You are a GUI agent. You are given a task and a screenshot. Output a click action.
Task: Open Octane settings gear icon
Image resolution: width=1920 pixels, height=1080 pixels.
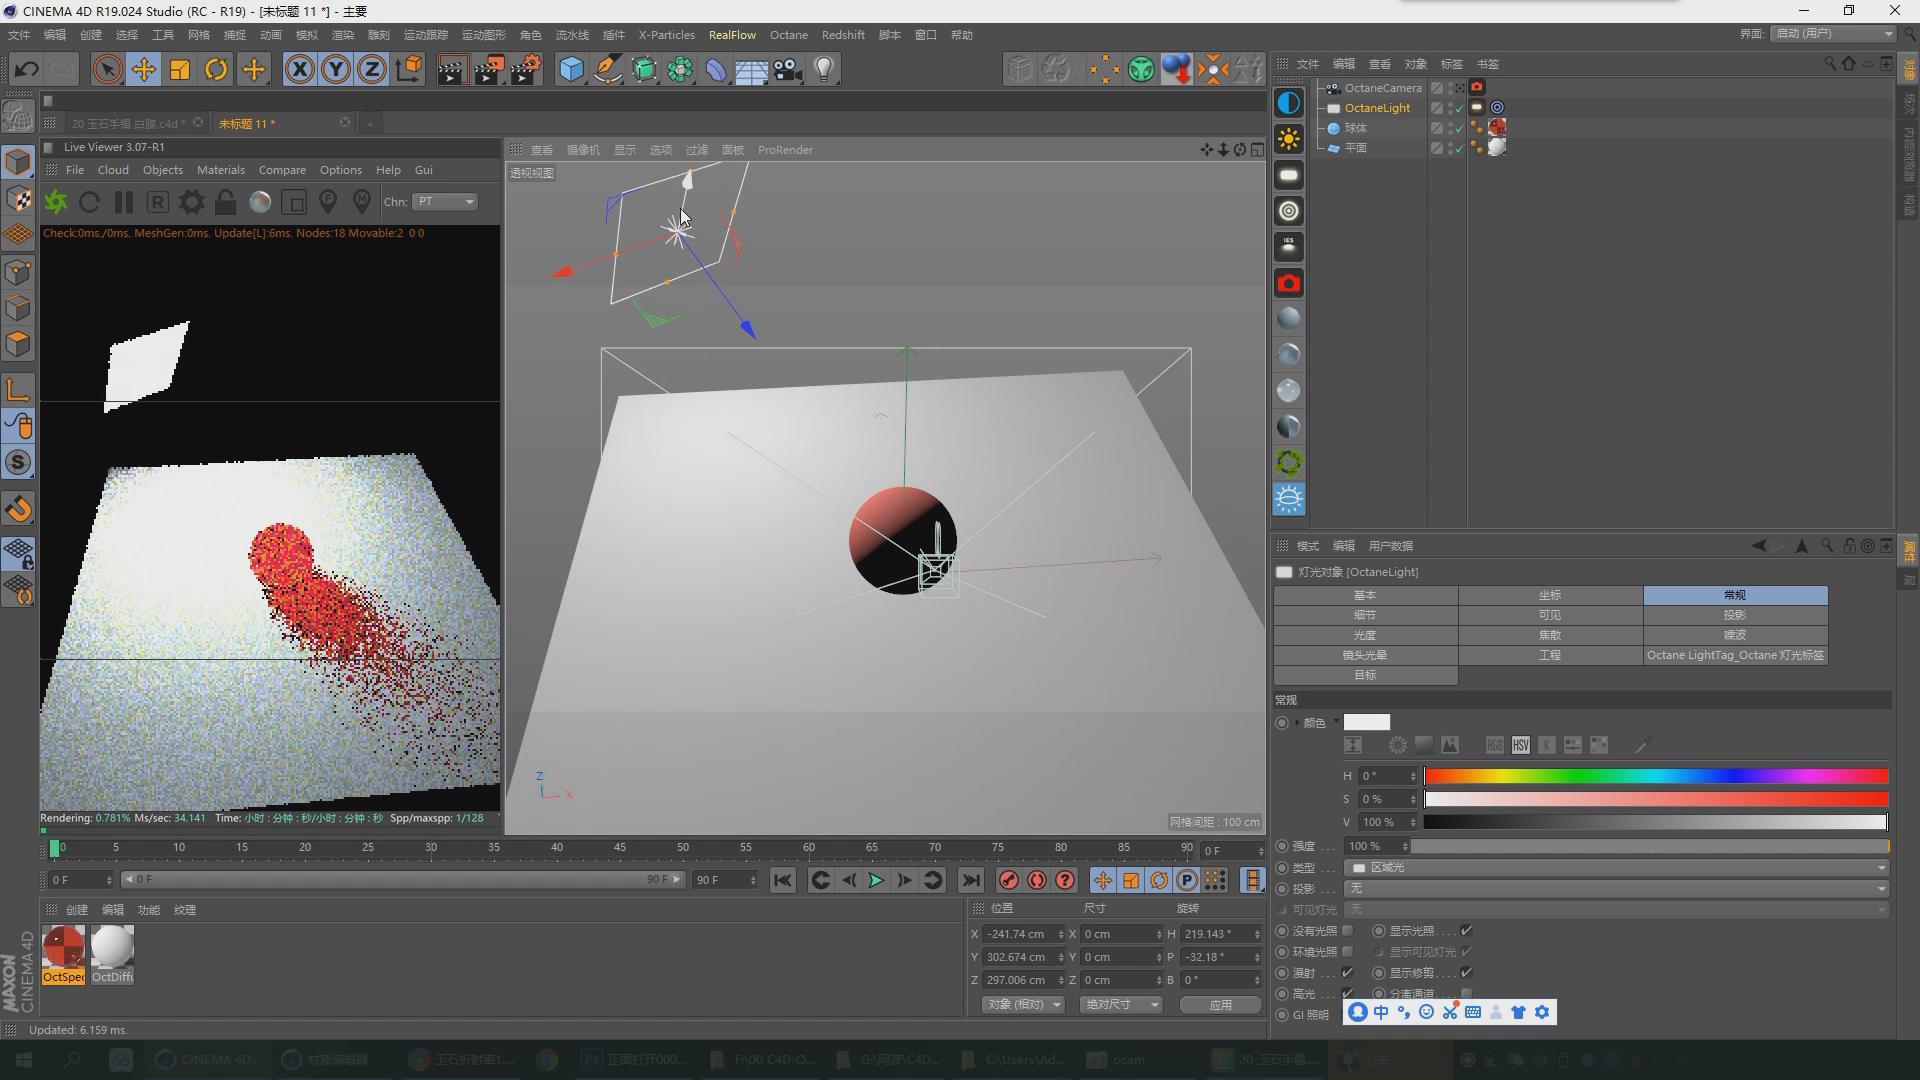tap(191, 202)
